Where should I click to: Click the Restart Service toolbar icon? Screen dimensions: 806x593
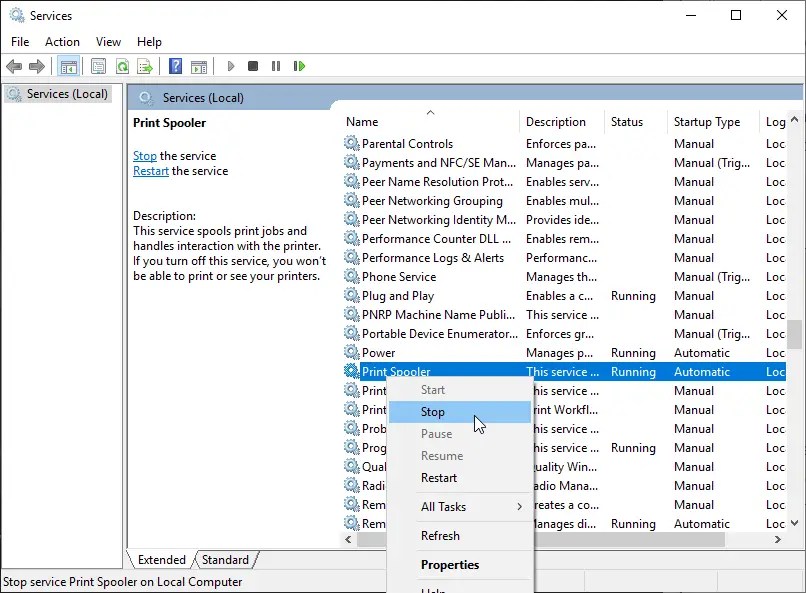coord(299,66)
